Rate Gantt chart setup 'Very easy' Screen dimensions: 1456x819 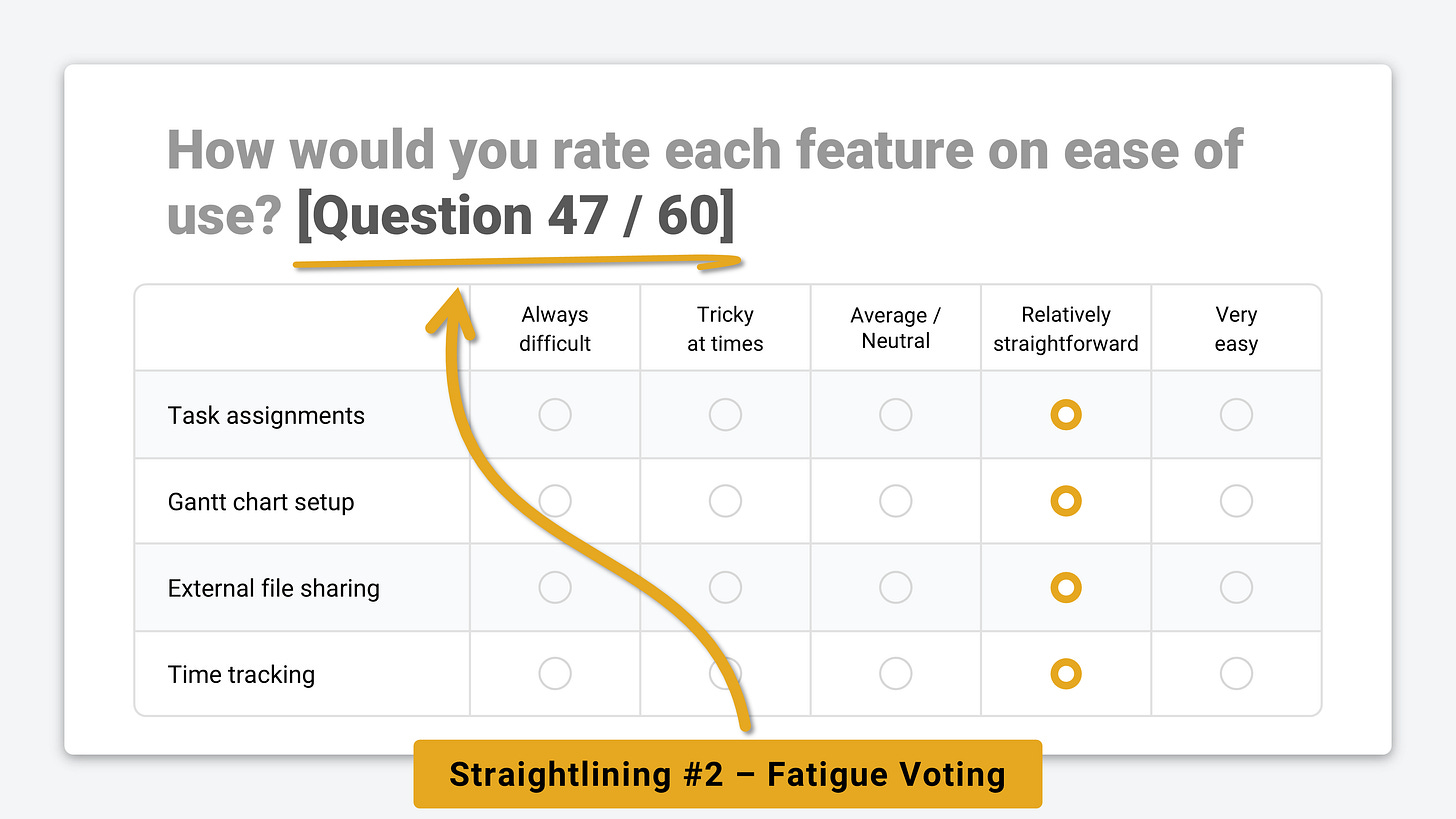[x=1236, y=501]
